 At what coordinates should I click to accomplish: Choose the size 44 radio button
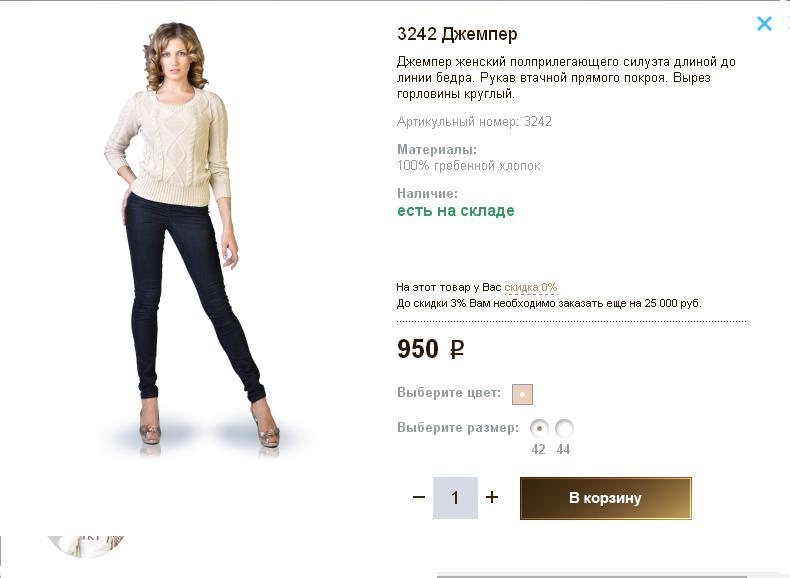click(x=564, y=428)
